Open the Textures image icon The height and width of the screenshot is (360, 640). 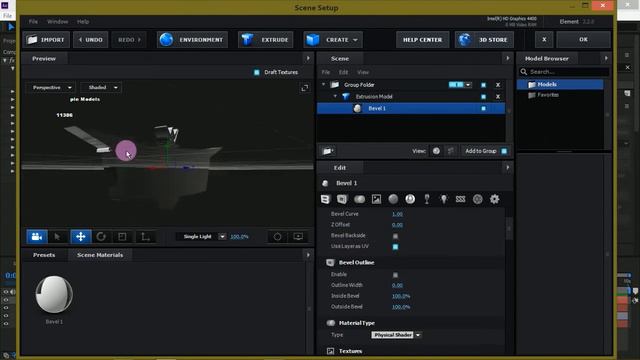[x=376, y=199]
